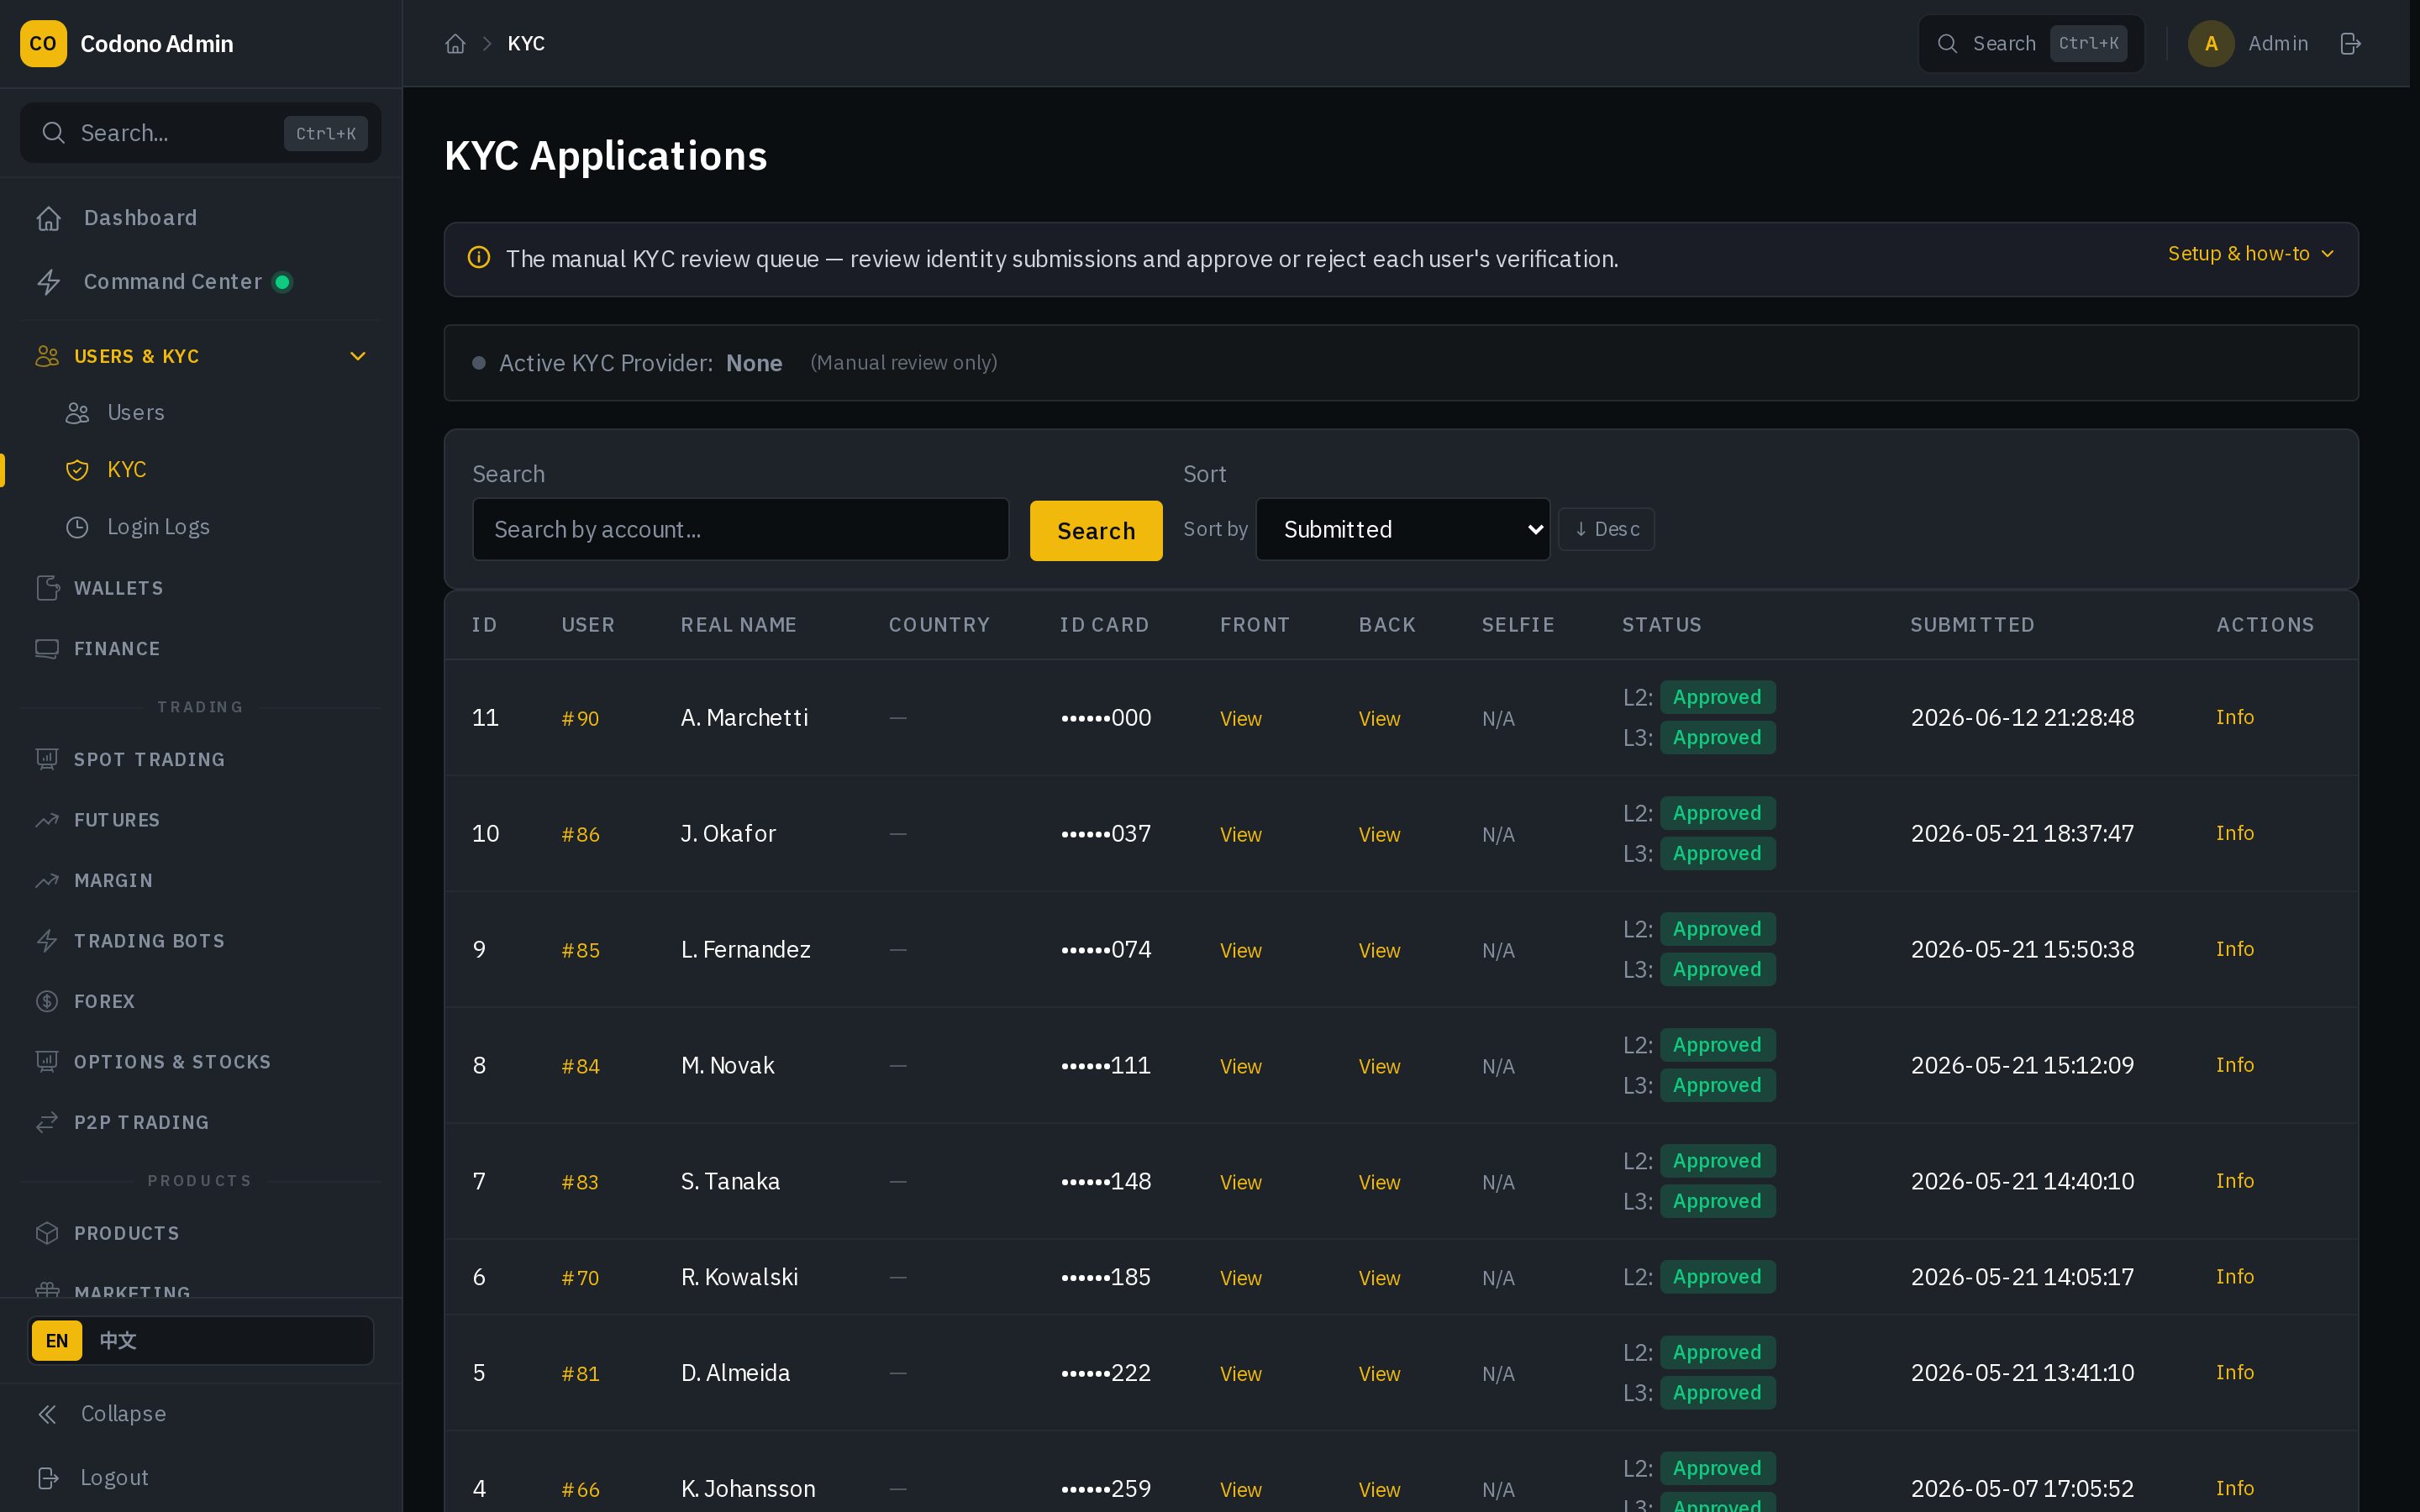This screenshot has height=1512, width=2420.
Task: Click the Codono Admin CO logo
Action: 43,44
